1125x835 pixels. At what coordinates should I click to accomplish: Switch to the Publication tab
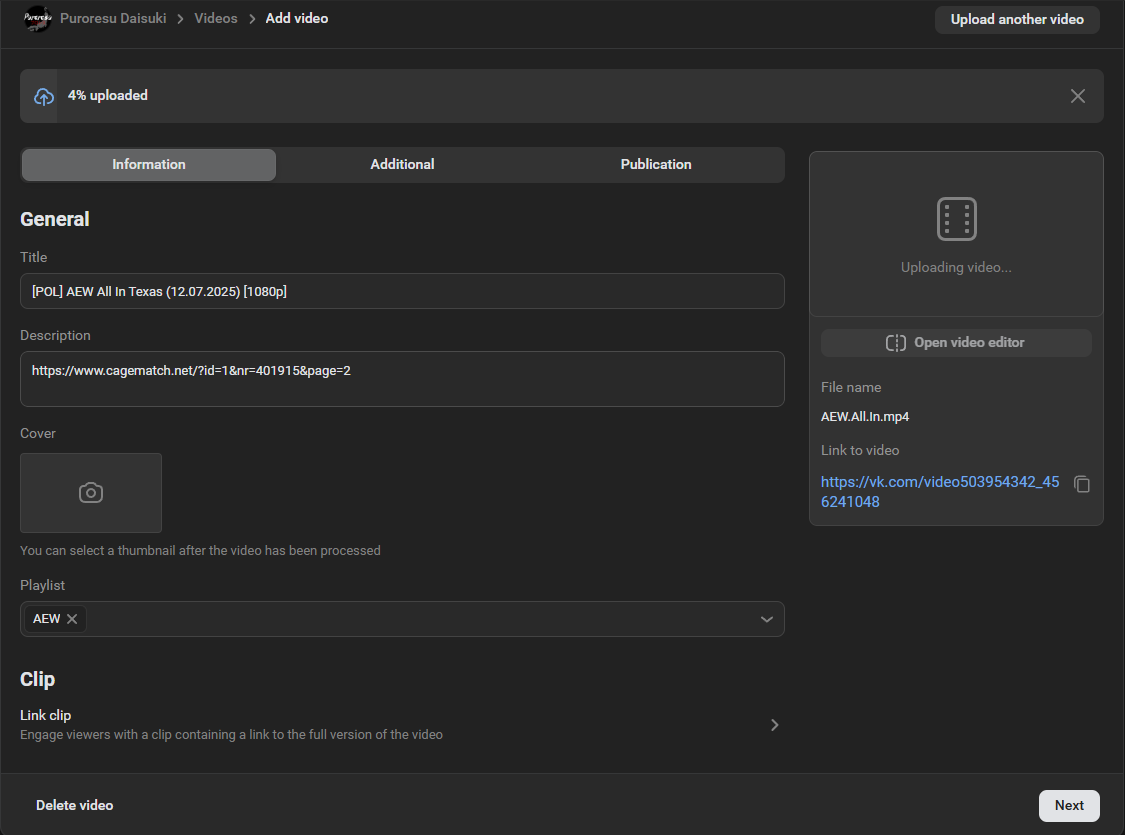(x=656, y=164)
